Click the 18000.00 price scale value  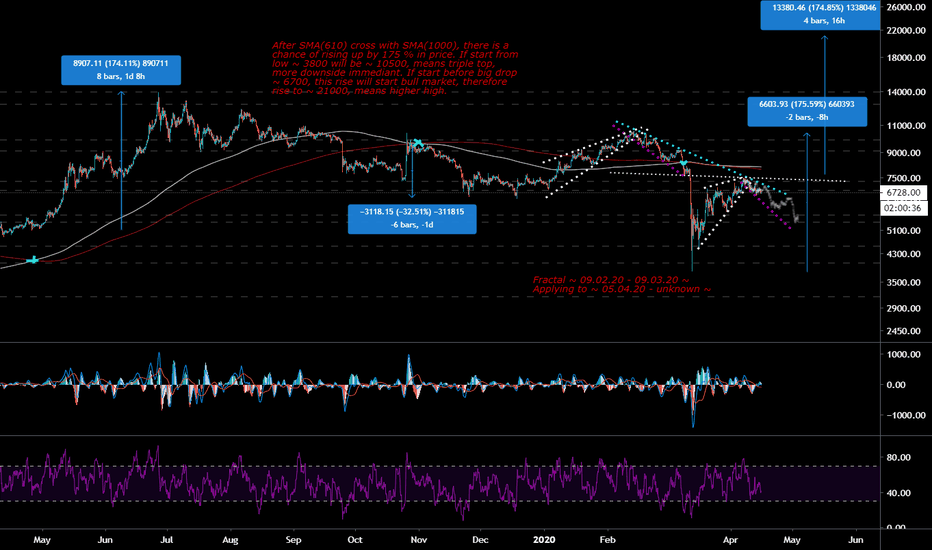click(x=906, y=58)
